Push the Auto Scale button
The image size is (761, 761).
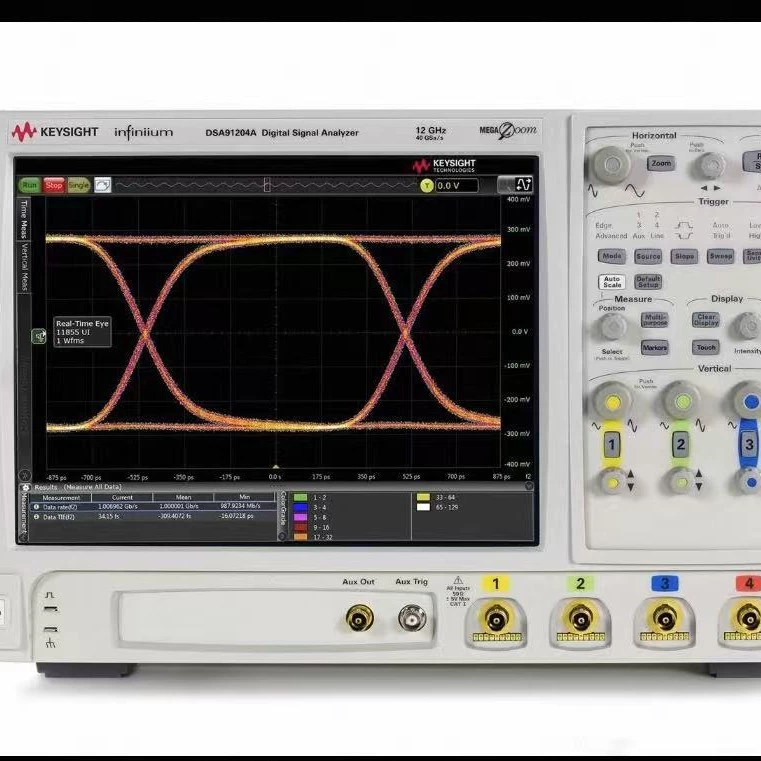(x=612, y=281)
